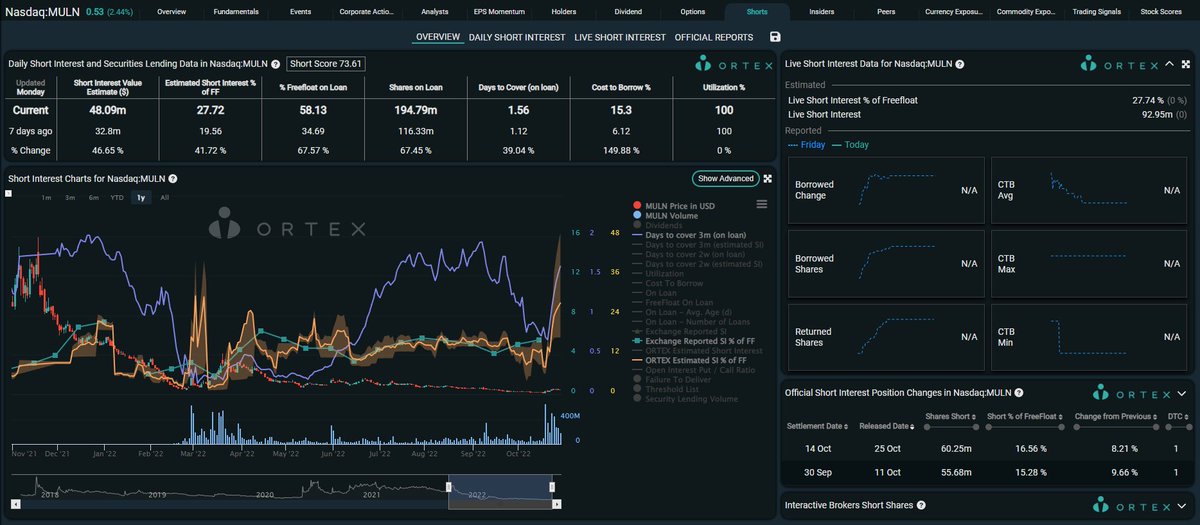The height and width of the screenshot is (525, 1200).
Task: Toggle ORTEX Estimated SI % of FF series
Action: pyautogui.click(x=691, y=360)
